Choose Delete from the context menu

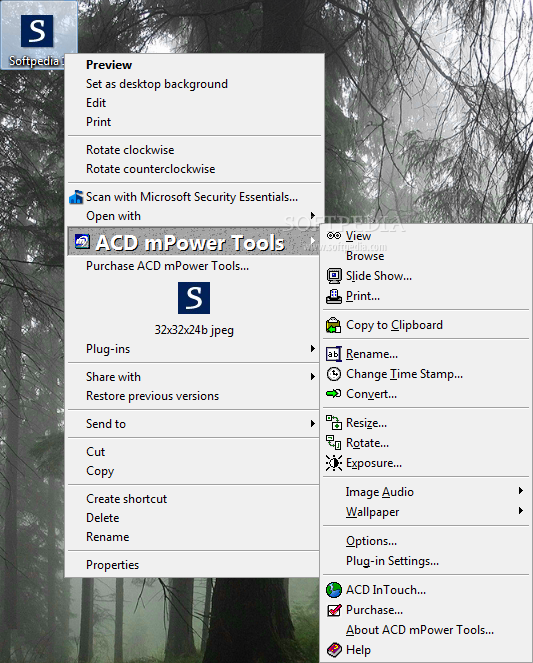pyautogui.click(x=103, y=518)
